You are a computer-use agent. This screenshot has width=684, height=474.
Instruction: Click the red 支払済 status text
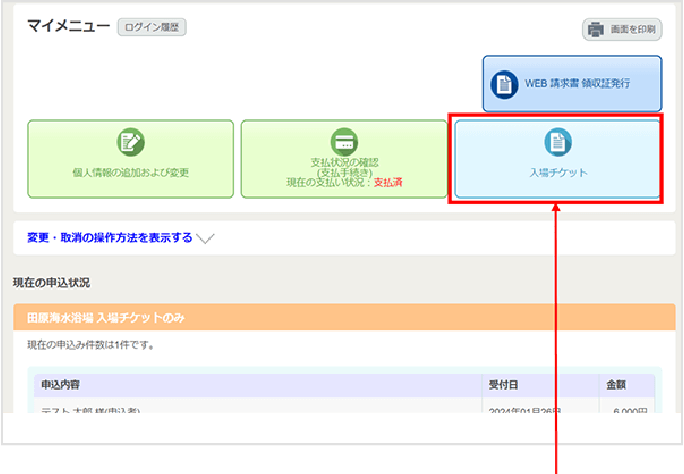[x=388, y=182]
